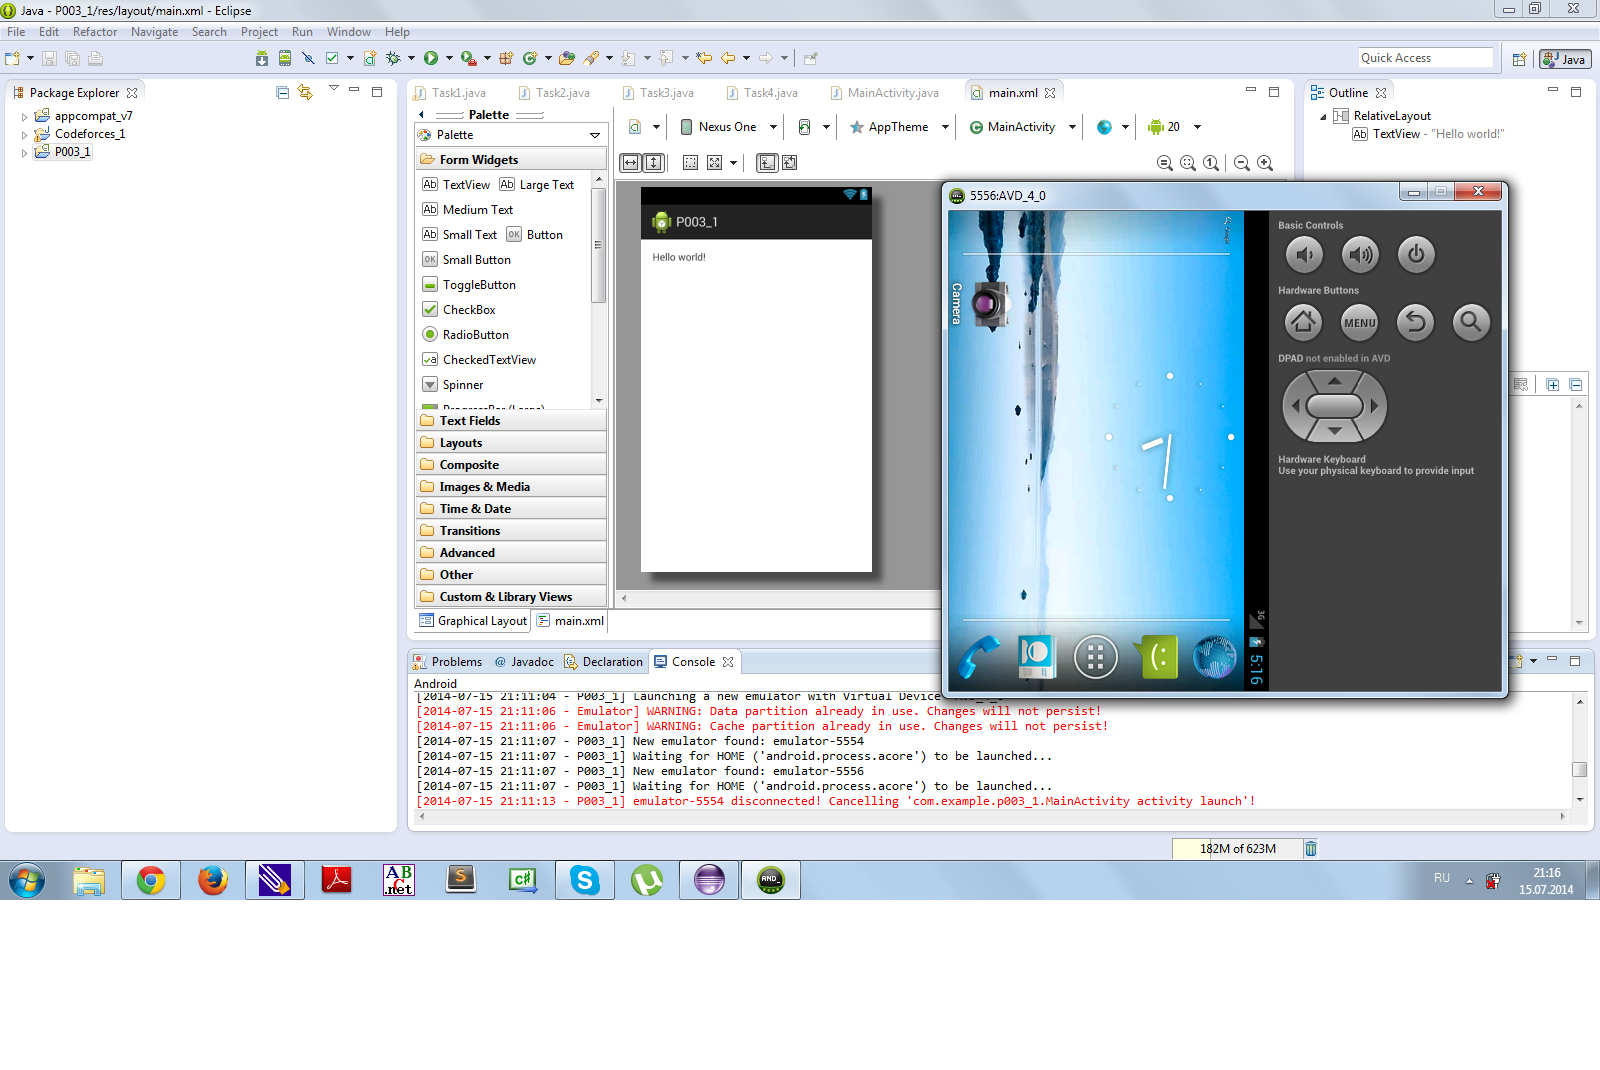Expand the appcompat_v7 project
The width and height of the screenshot is (1600, 1070).
[25, 117]
